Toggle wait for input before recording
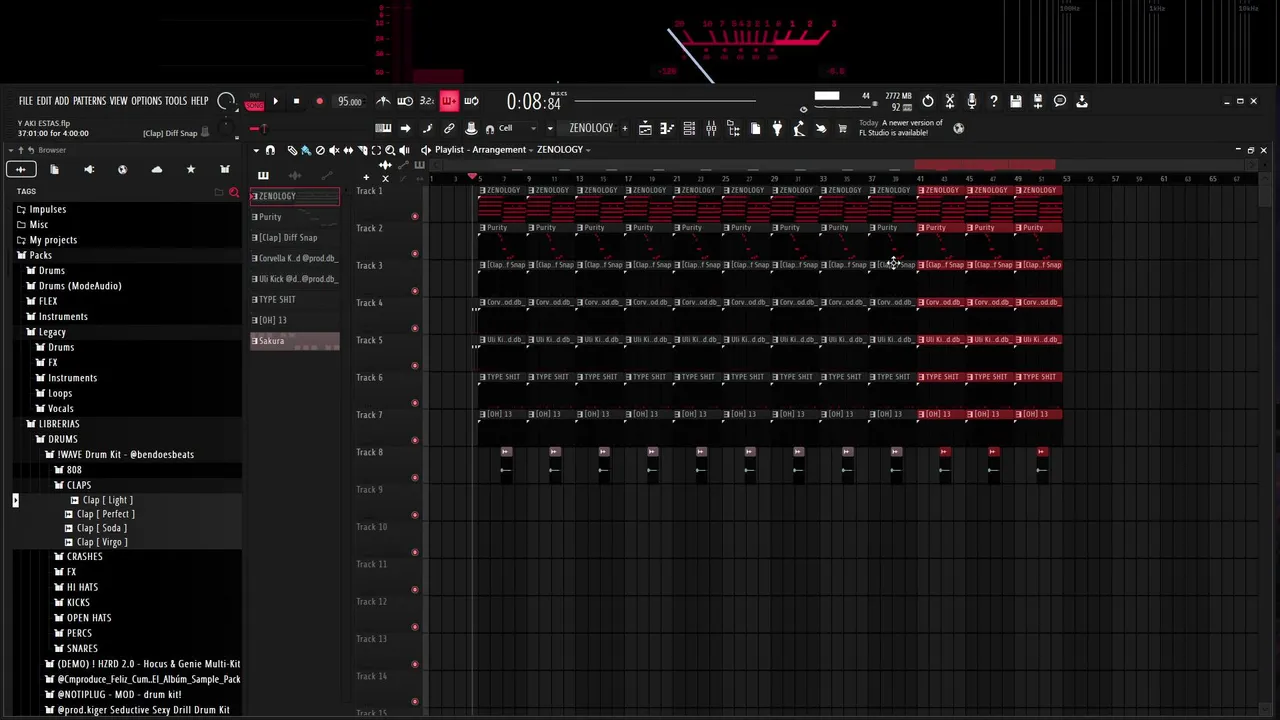The image size is (1280, 720). 405,101
